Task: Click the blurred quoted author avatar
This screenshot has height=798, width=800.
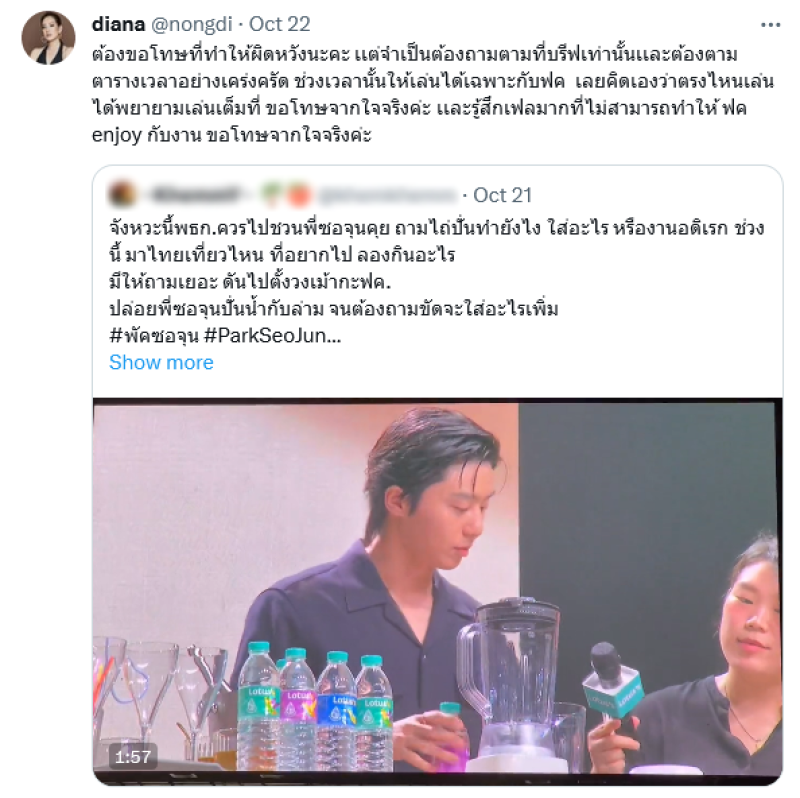Action: point(122,195)
